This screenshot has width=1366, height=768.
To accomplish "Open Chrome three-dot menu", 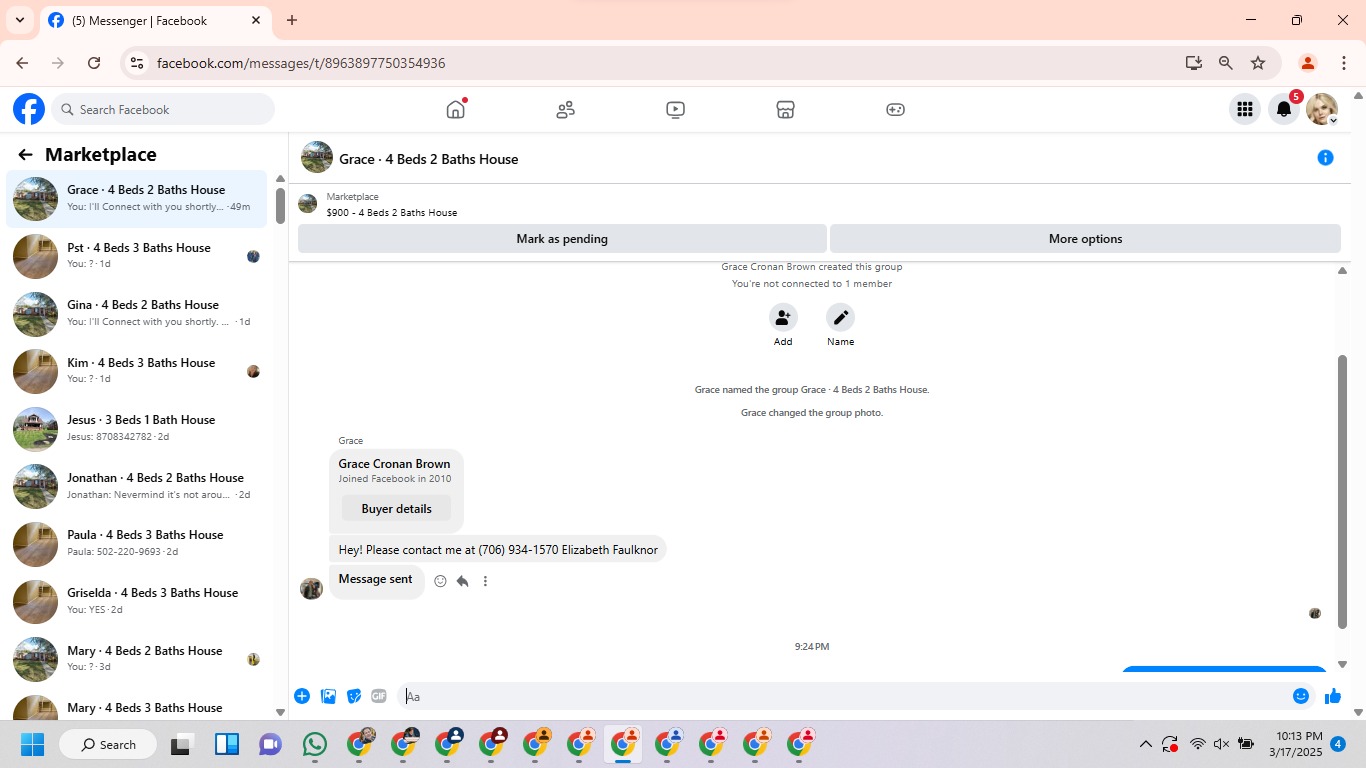I will point(1344,63).
